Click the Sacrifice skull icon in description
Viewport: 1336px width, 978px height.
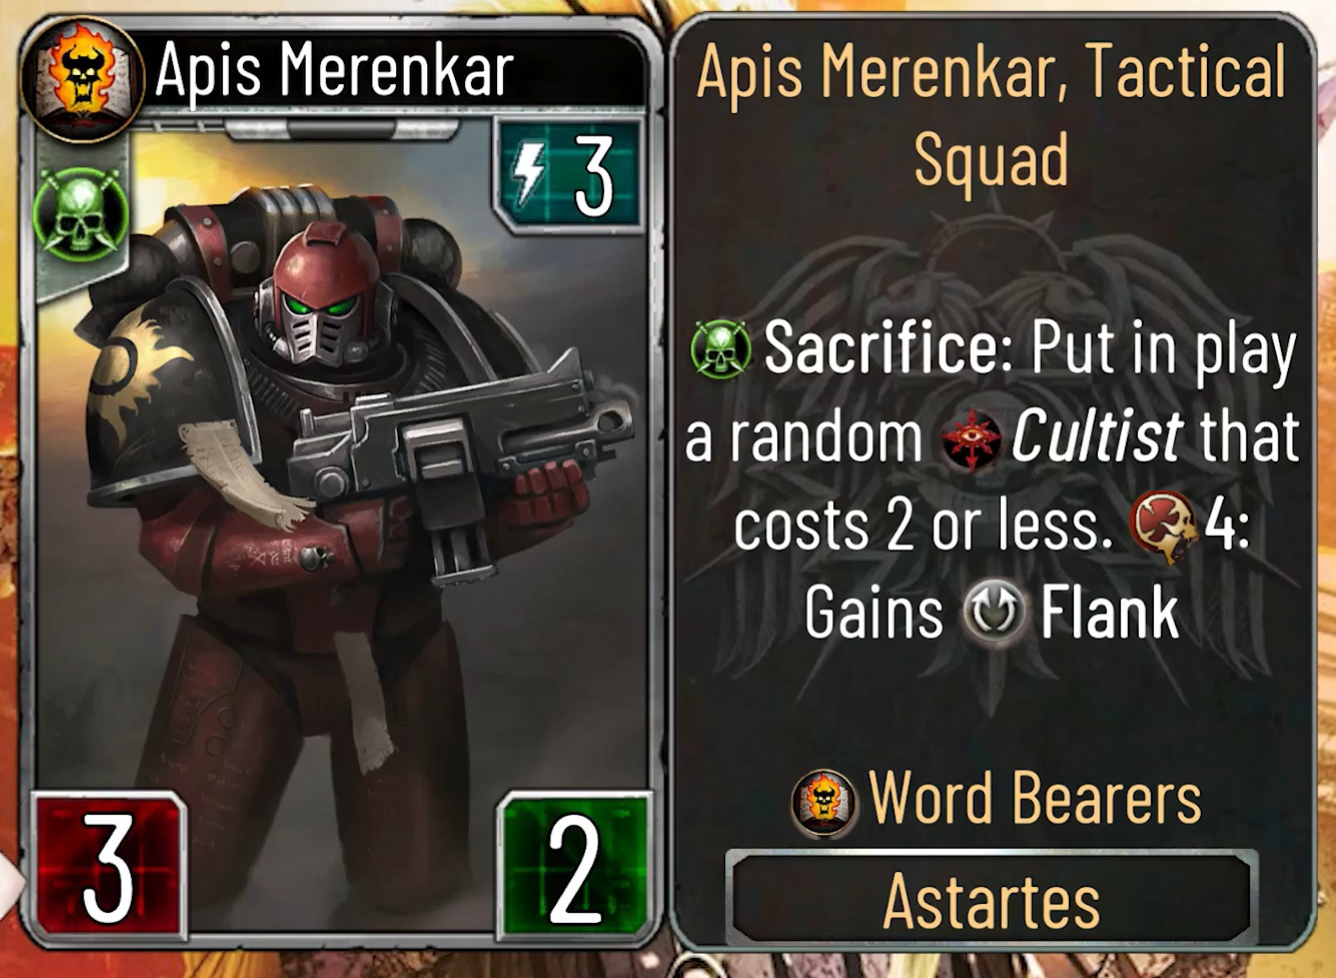(720, 350)
